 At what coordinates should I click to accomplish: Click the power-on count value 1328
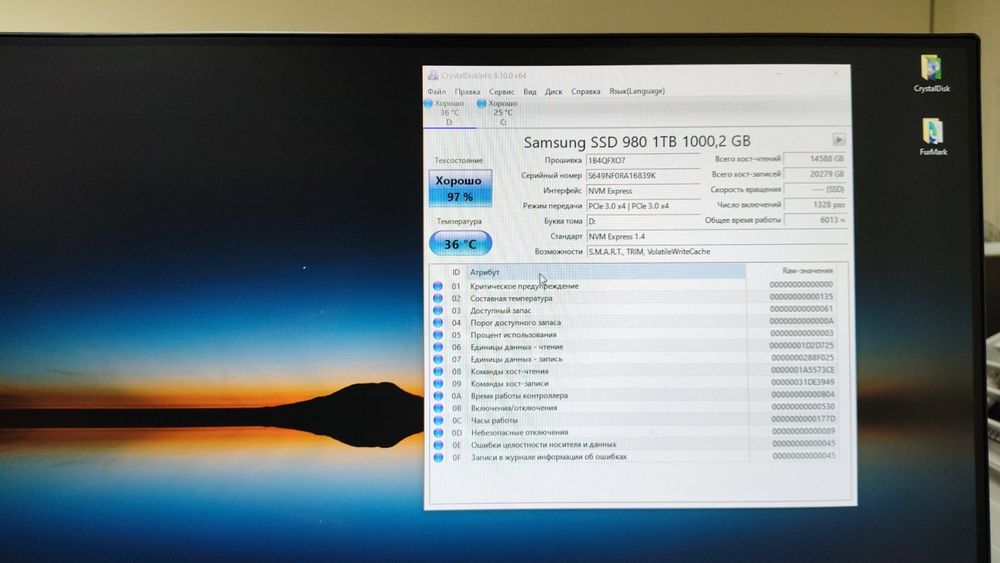(x=815, y=205)
